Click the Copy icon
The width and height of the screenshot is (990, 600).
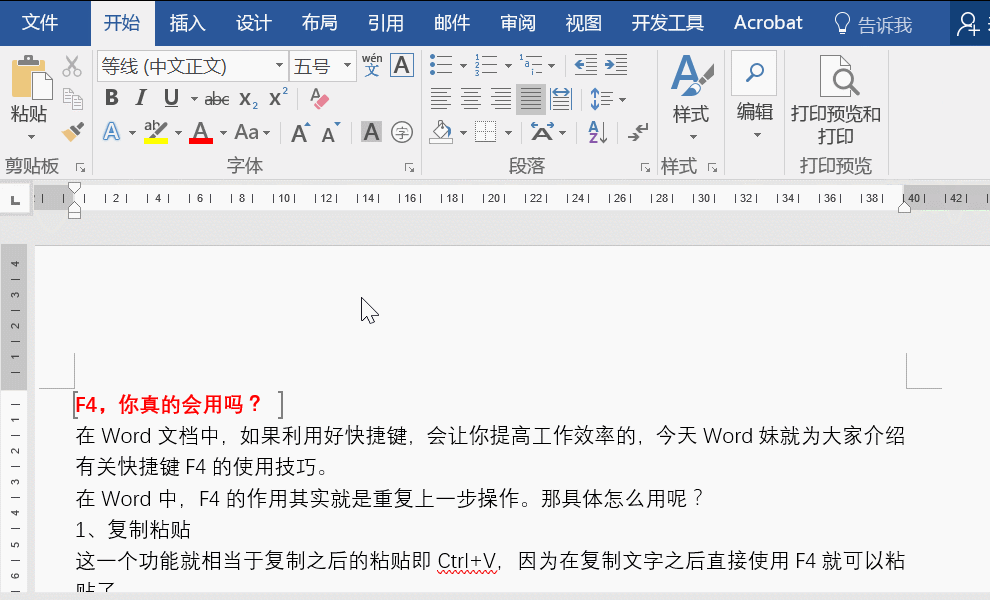[73, 99]
